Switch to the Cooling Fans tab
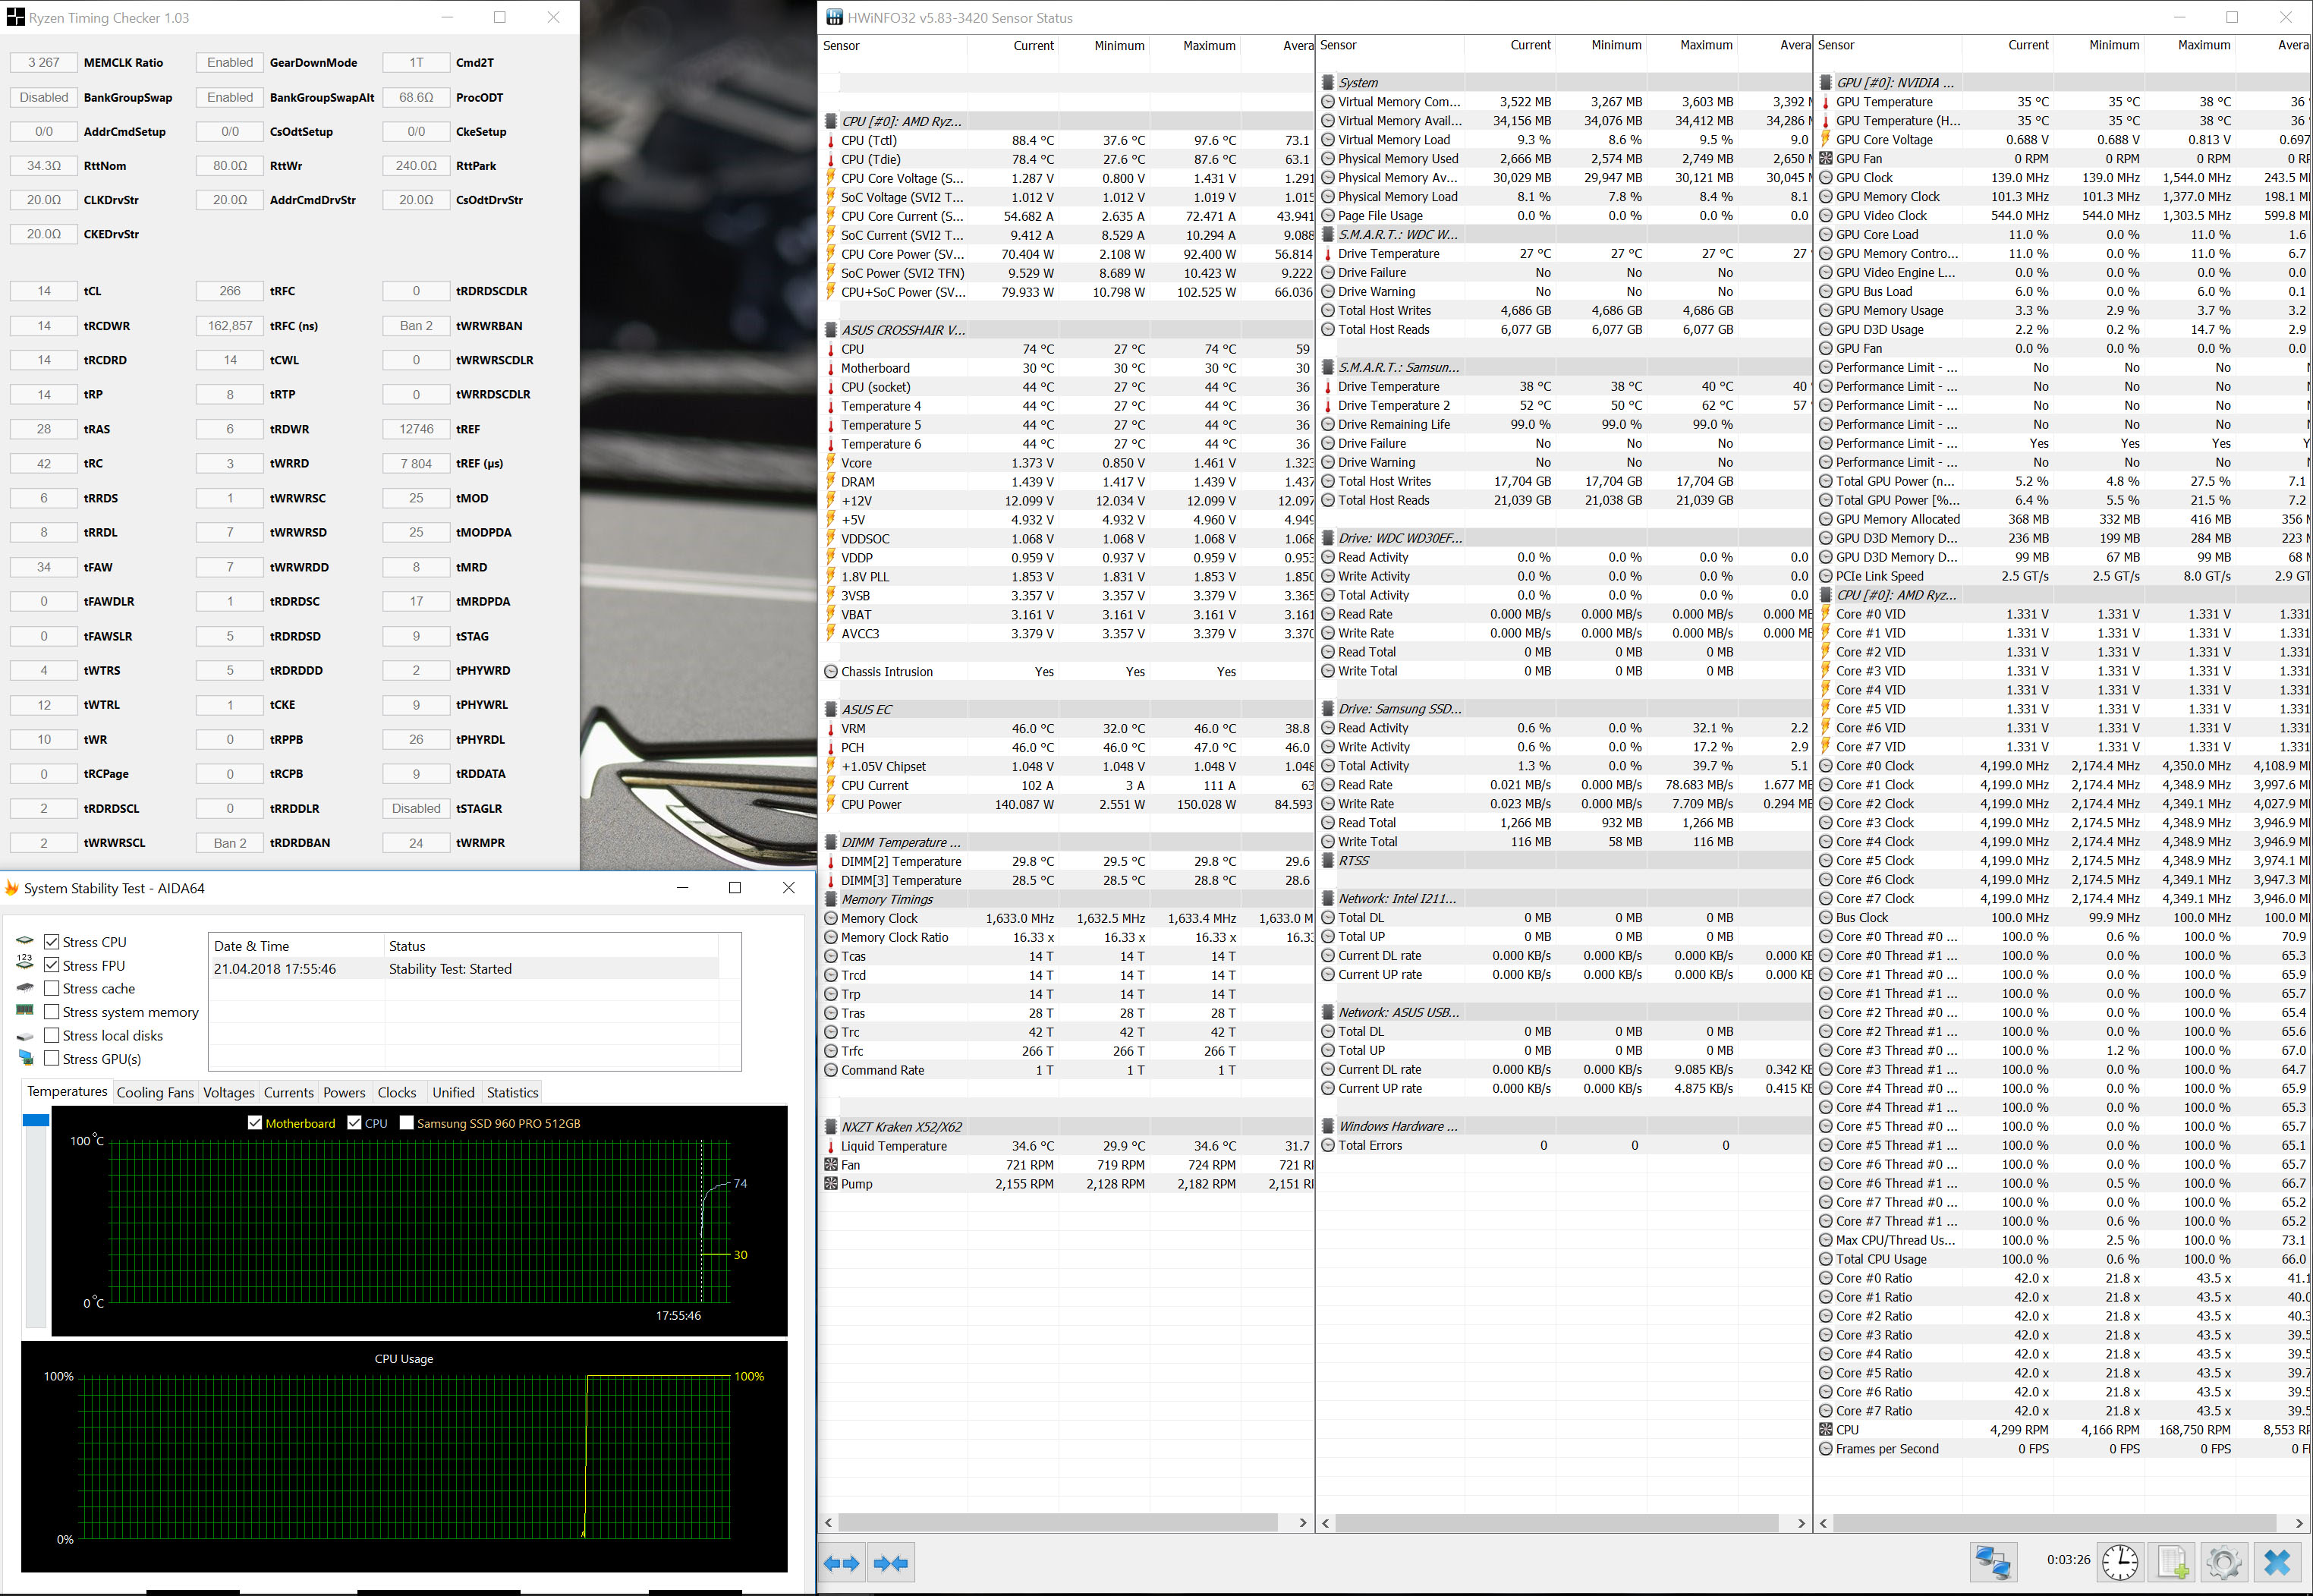This screenshot has width=2313, height=1596. click(155, 1092)
